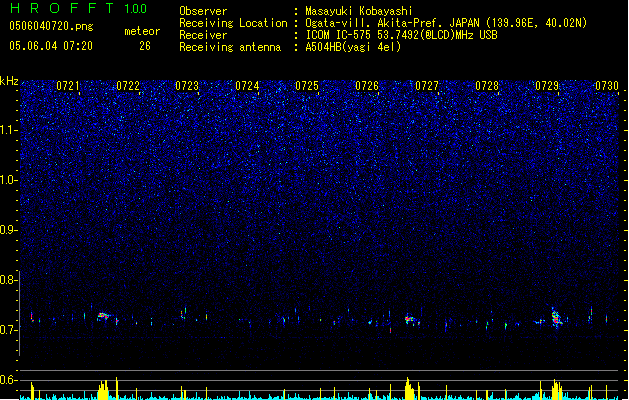The height and width of the screenshot is (400, 629).
Task: Click the 0728 time marker
Action: point(487,86)
